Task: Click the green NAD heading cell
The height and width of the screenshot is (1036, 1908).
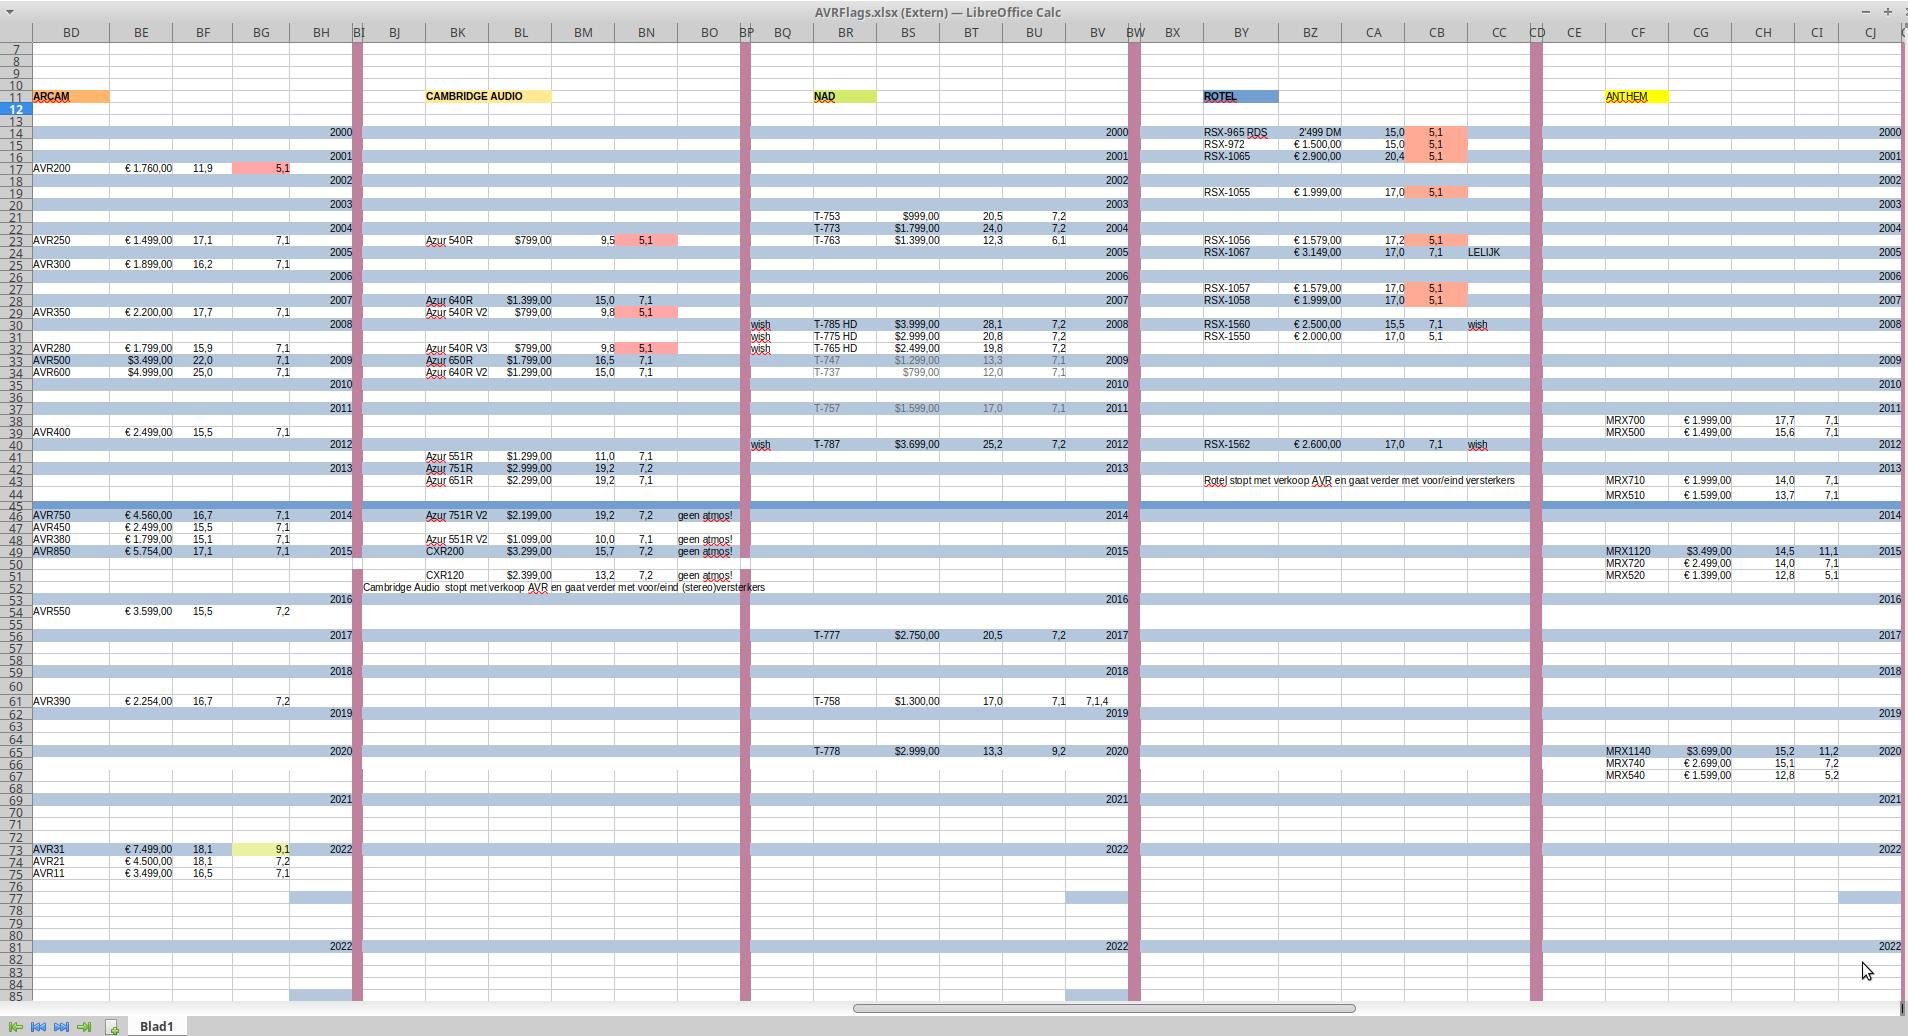Action: [844, 97]
